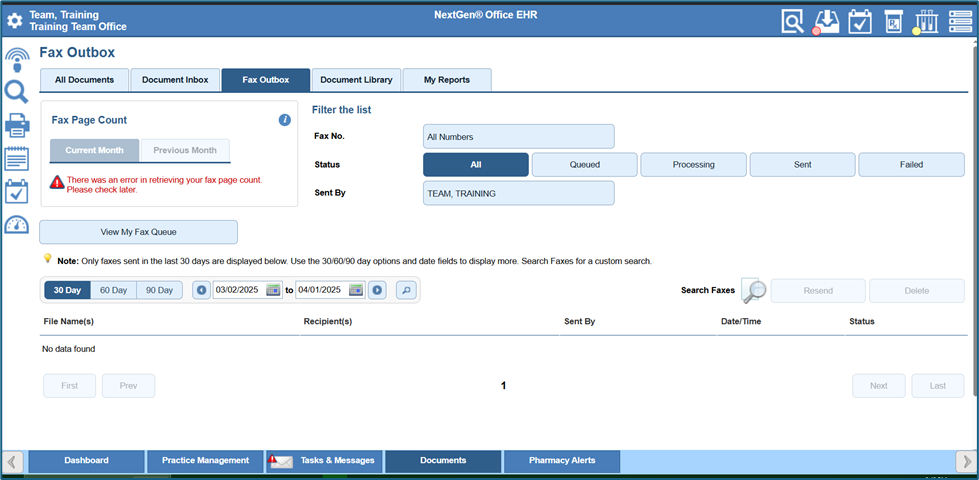The image size is (979, 480).
Task: Select the 90 Day range
Action: pyautogui.click(x=160, y=290)
